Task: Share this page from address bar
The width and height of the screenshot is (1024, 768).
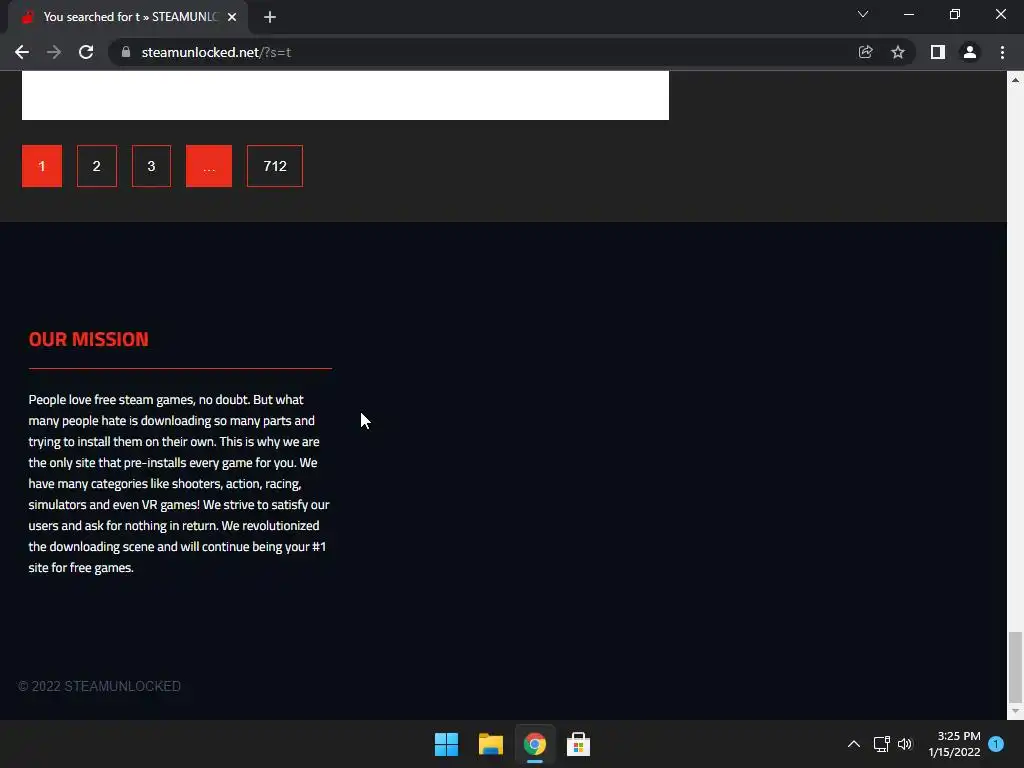Action: [865, 52]
